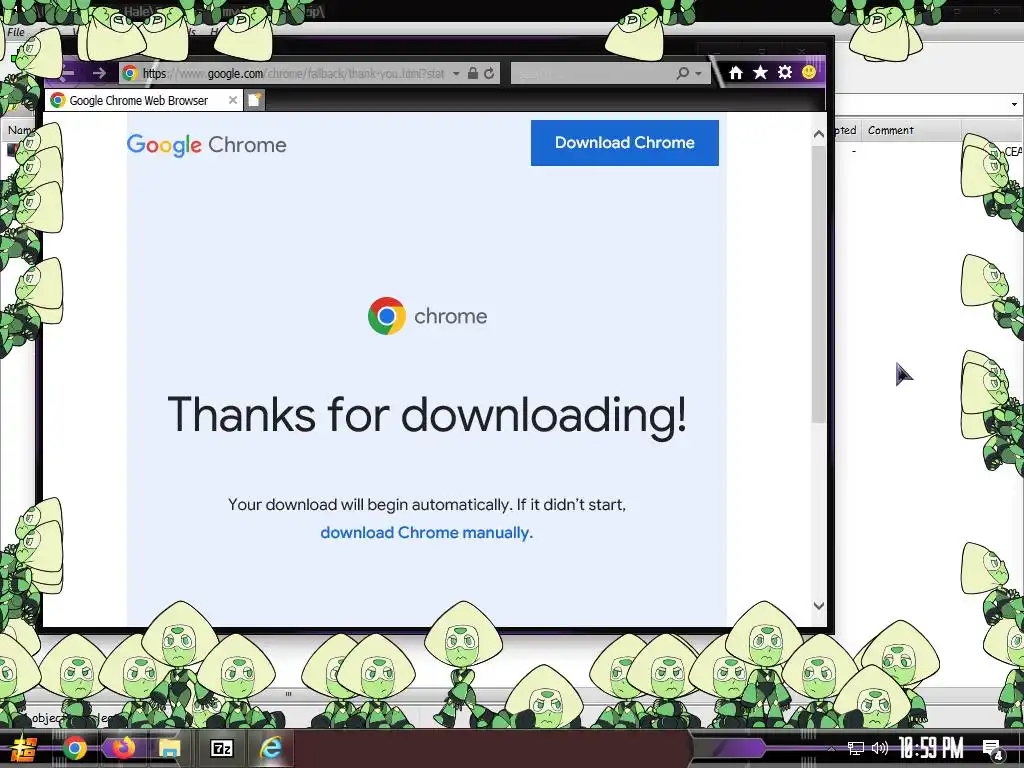Click the IE search input field
This screenshot has width=1024, height=768.
tap(591, 73)
